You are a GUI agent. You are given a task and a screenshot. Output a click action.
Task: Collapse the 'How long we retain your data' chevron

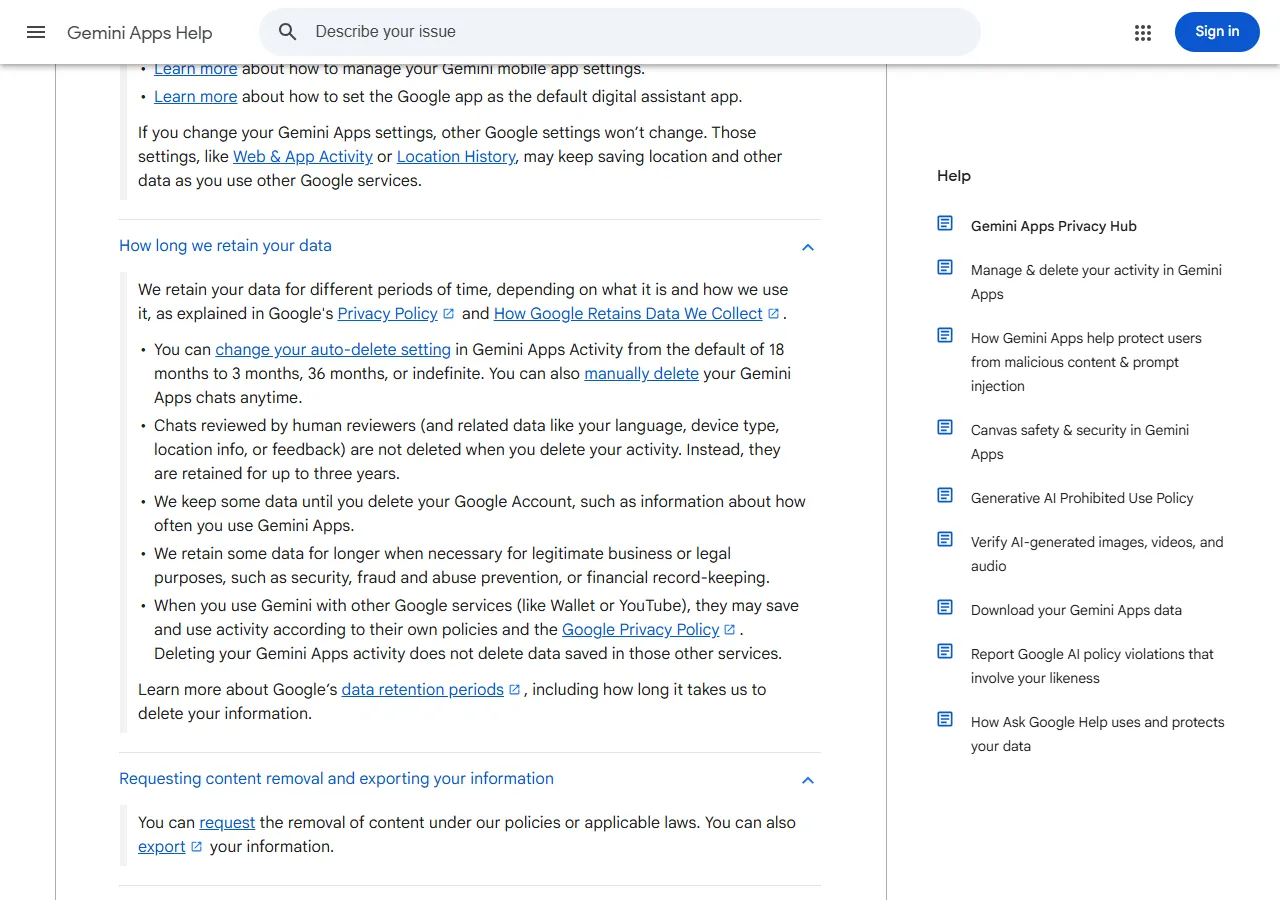coord(808,247)
